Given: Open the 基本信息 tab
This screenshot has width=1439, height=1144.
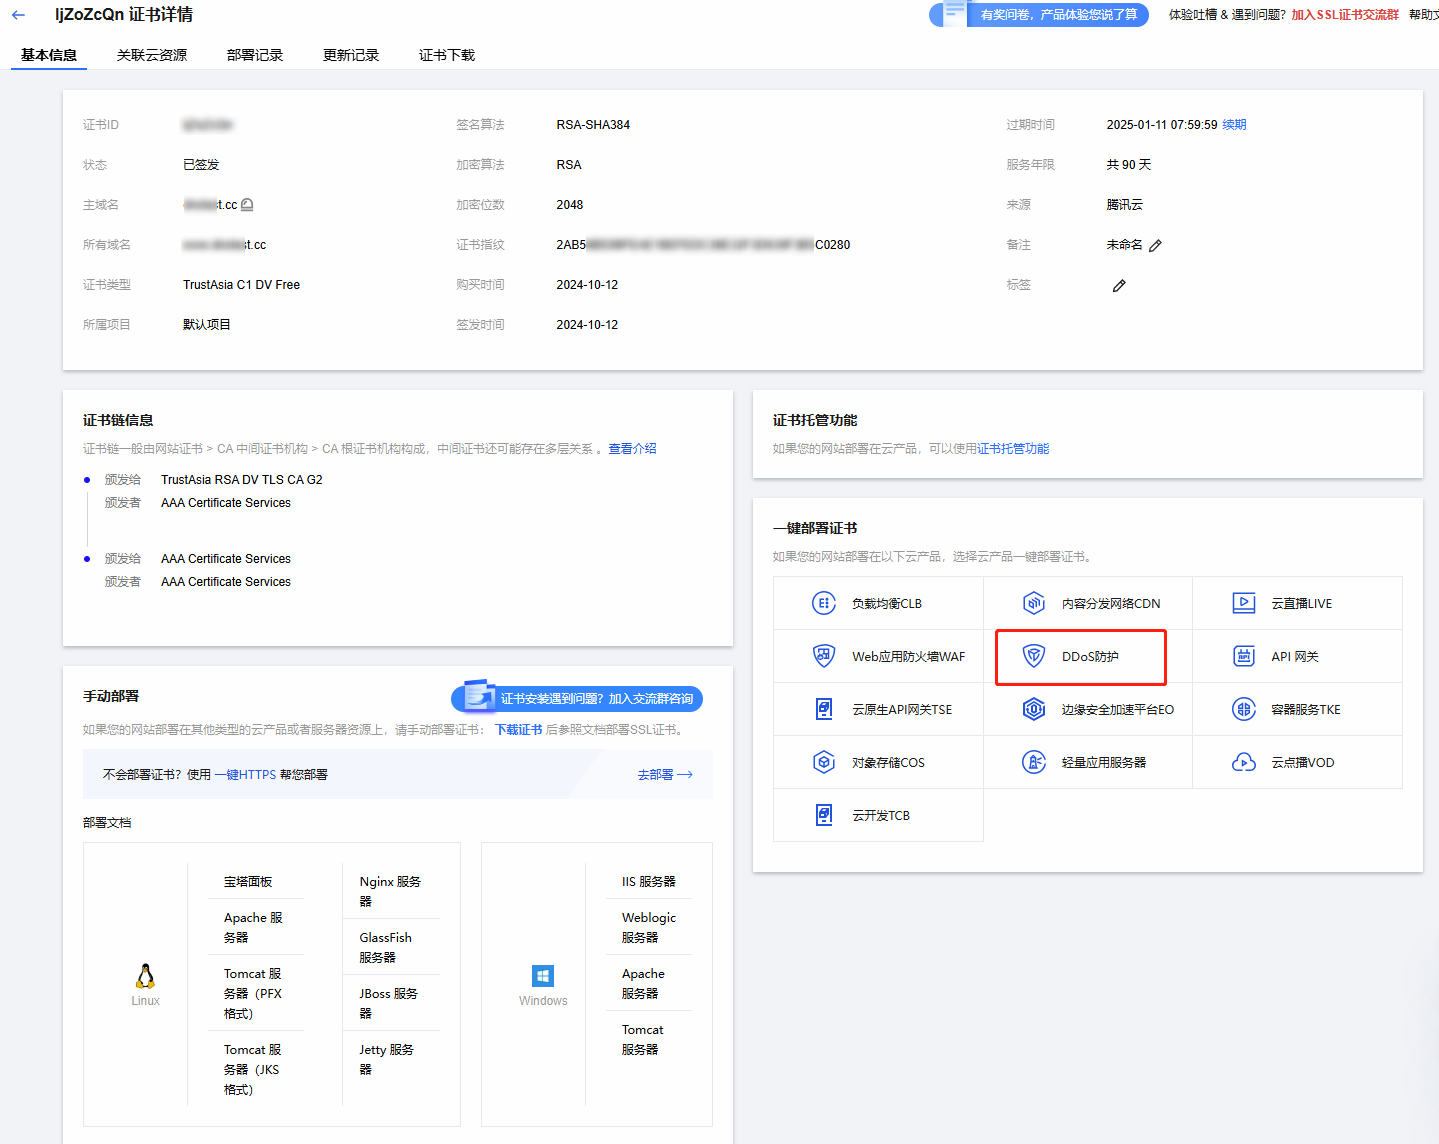Looking at the screenshot, I should (49, 55).
